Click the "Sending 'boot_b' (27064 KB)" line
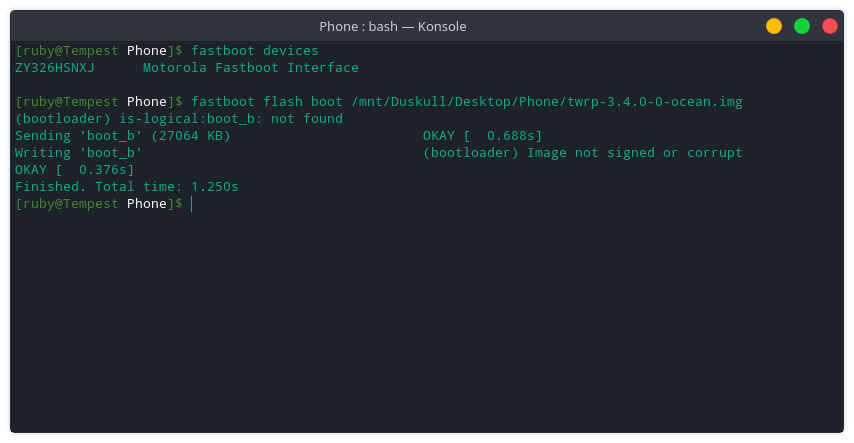 point(123,136)
